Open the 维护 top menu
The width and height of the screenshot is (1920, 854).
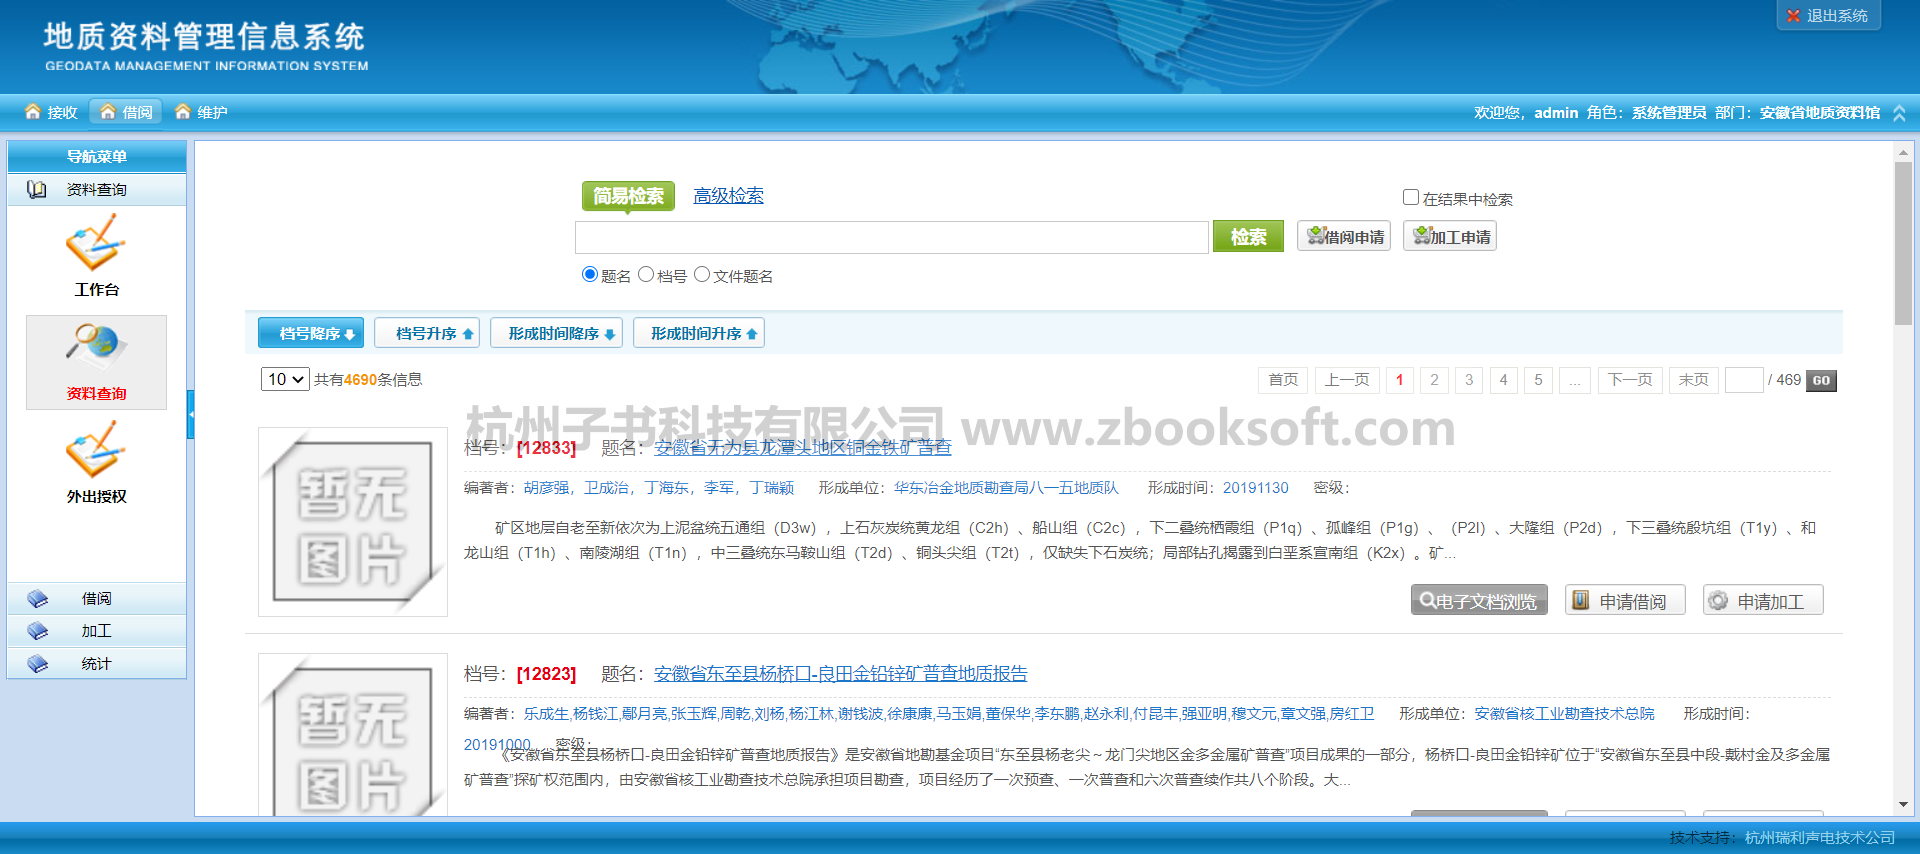[201, 112]
